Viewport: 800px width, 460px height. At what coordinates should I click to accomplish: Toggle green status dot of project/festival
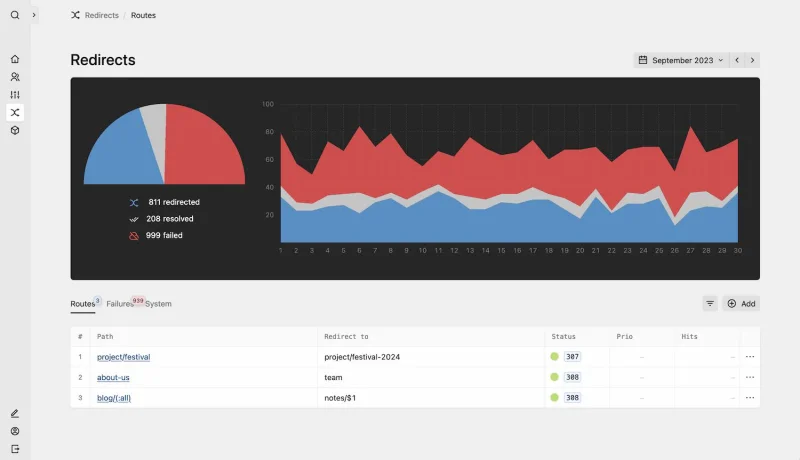555,356
